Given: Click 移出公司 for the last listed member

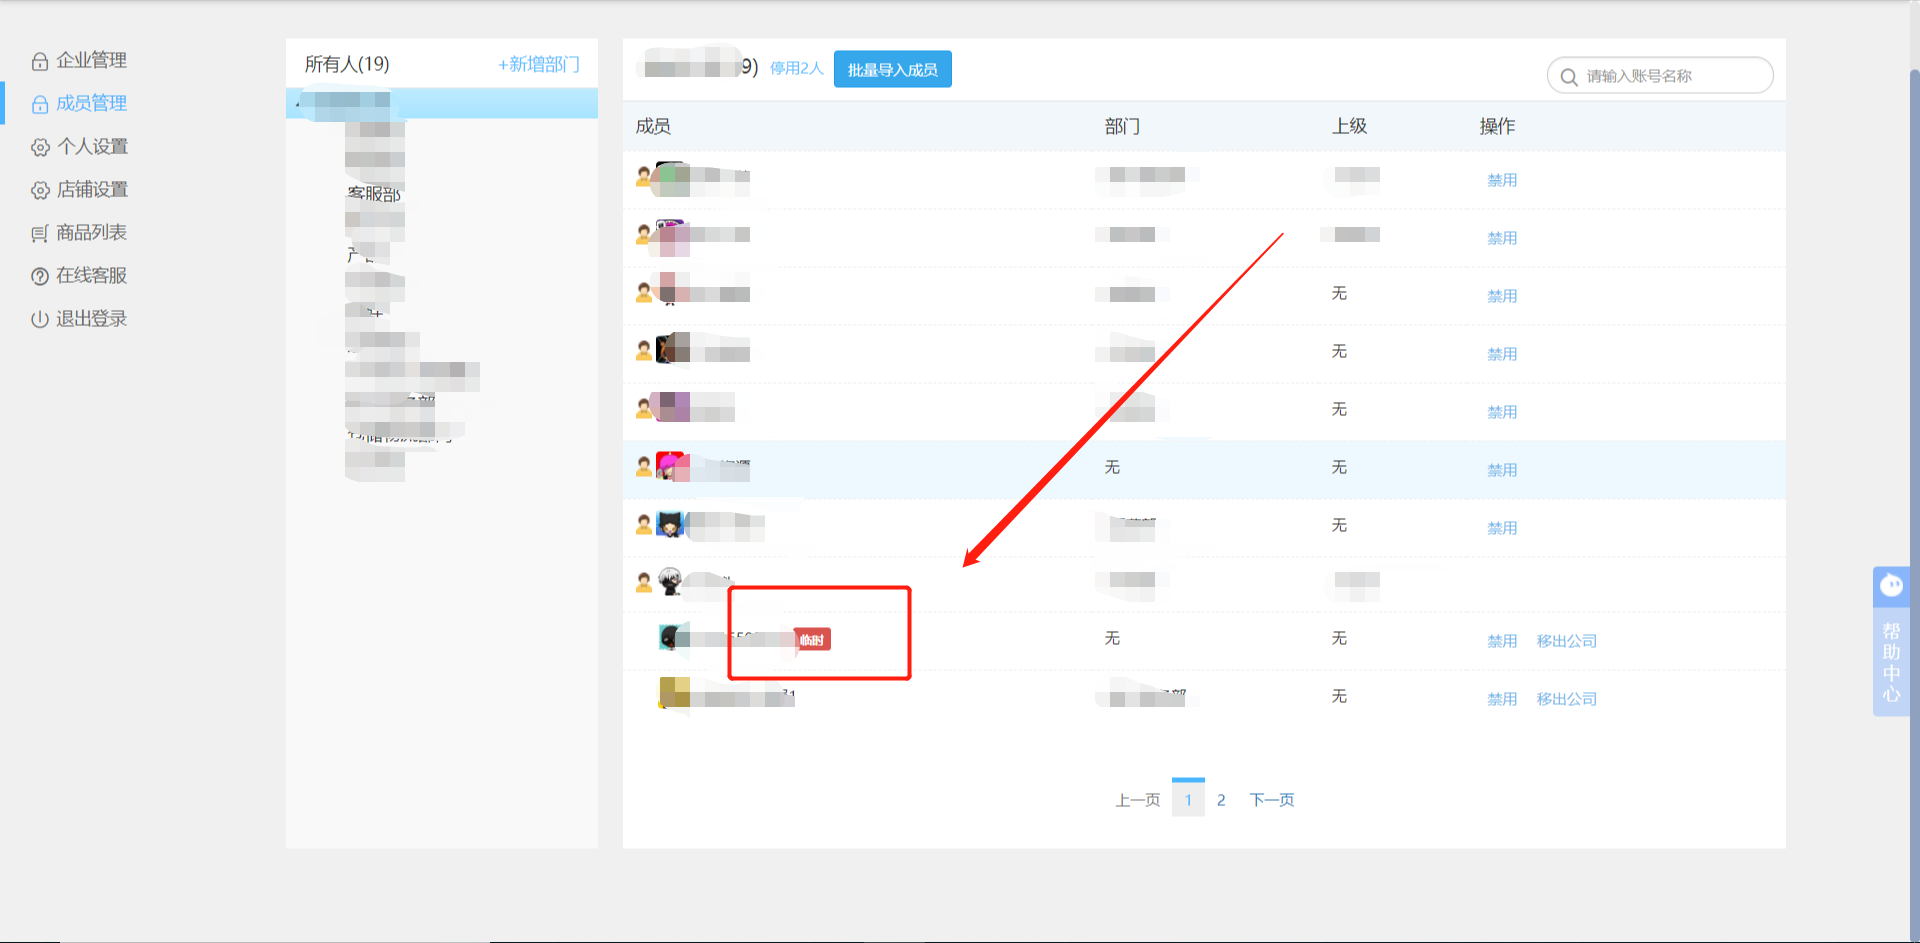Looking at the screenshot, I should pyautogui.click(x=1566, y=699).
